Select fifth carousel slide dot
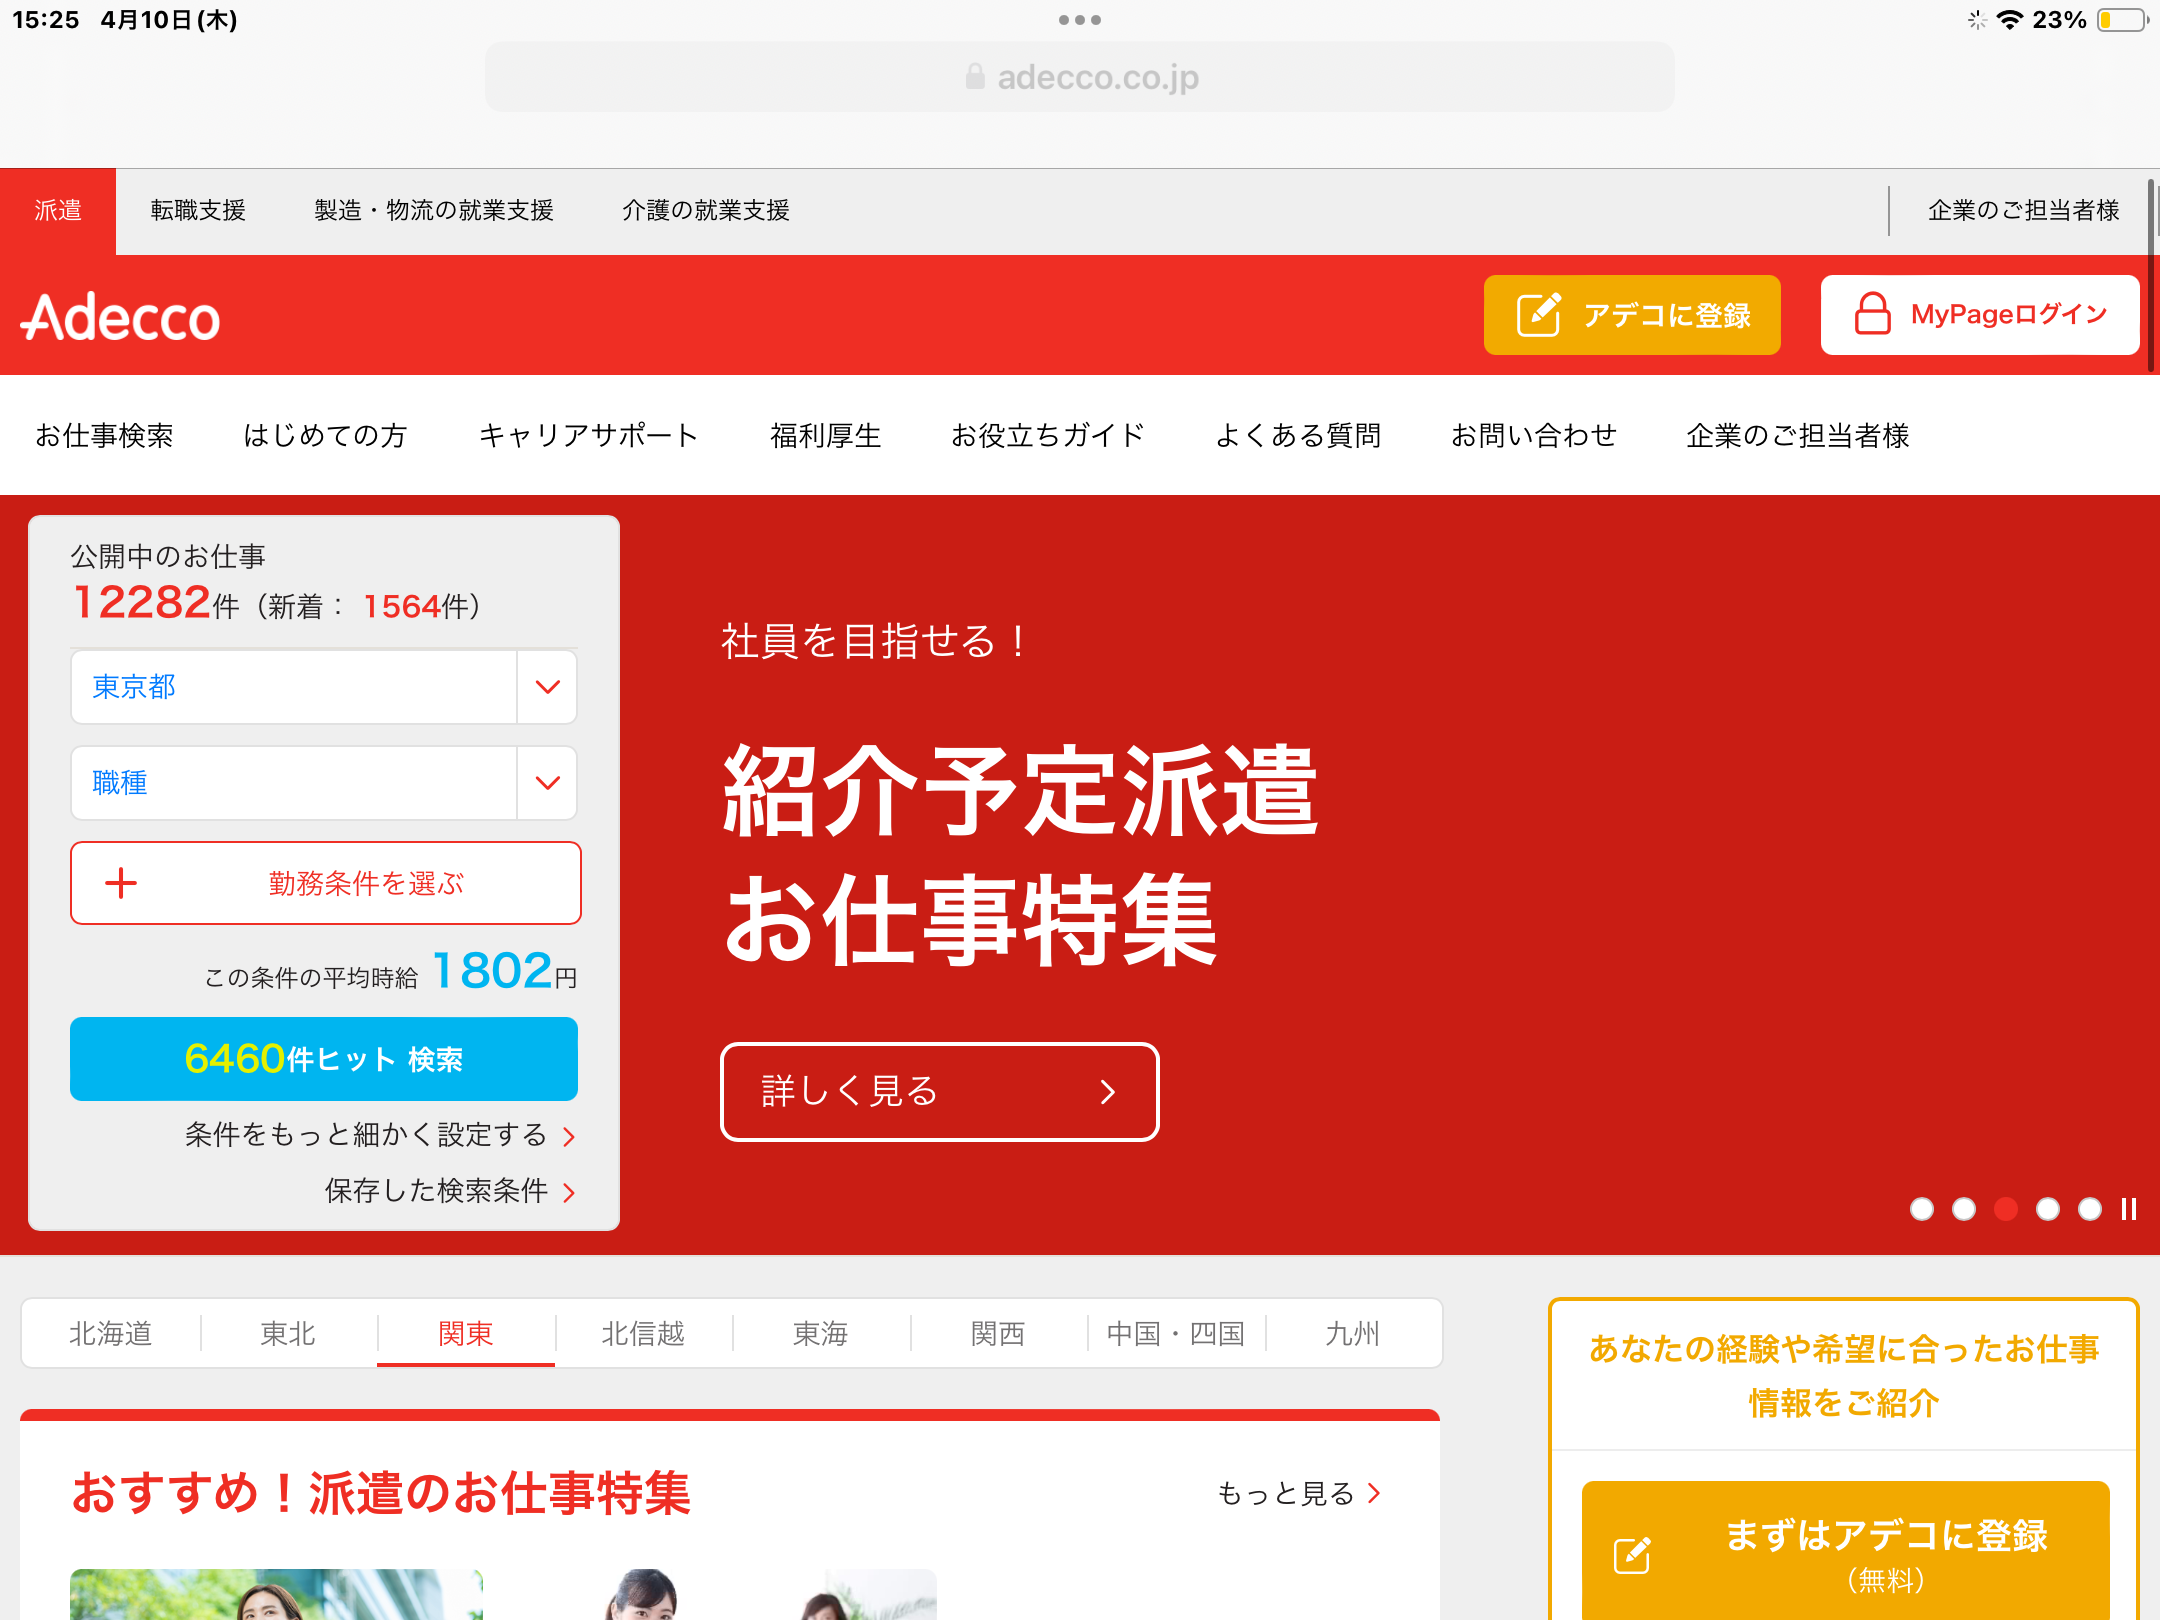The width and height of the screenshot is (2160, 1620). click(2090, 1209)
